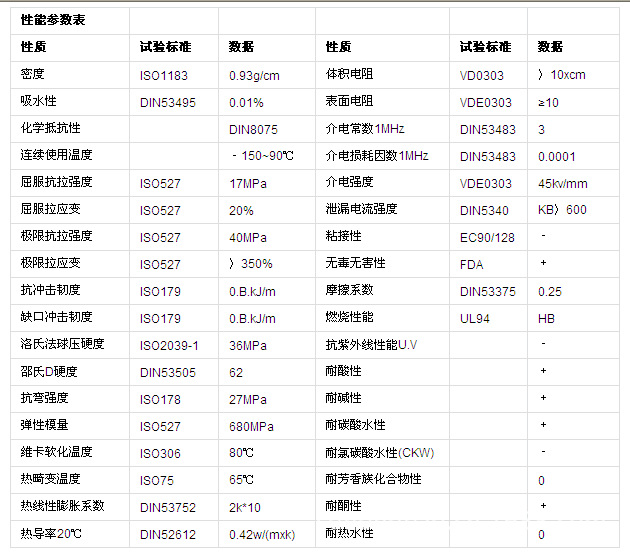Click the 17MPa yield strength value
Screen dimensions: 630x553
click(x=248, y=183)
